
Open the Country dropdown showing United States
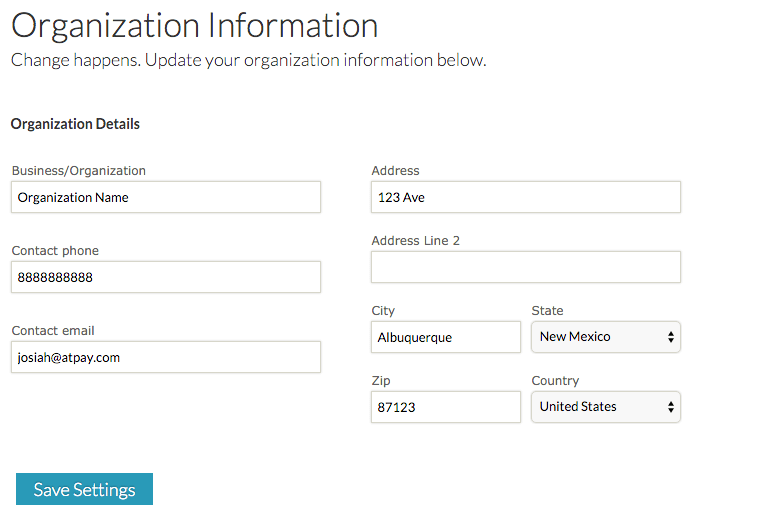click(606, 407)
